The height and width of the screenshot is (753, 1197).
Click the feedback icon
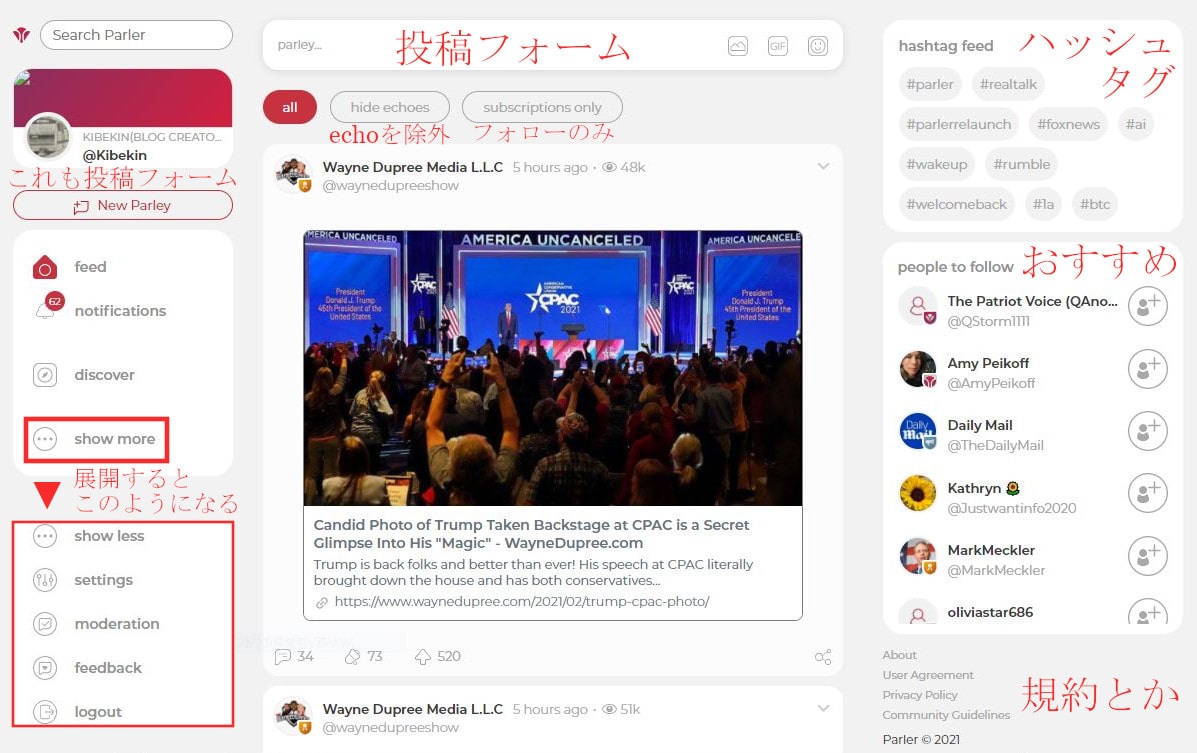click(45, 668)
